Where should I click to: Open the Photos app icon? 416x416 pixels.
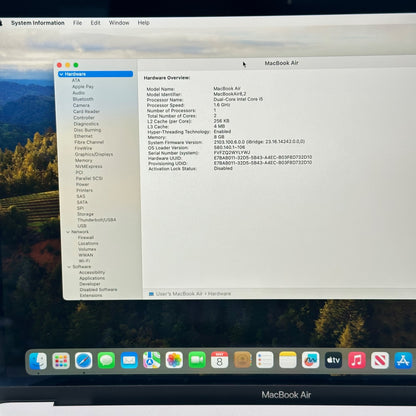click(x=174, y=360)
